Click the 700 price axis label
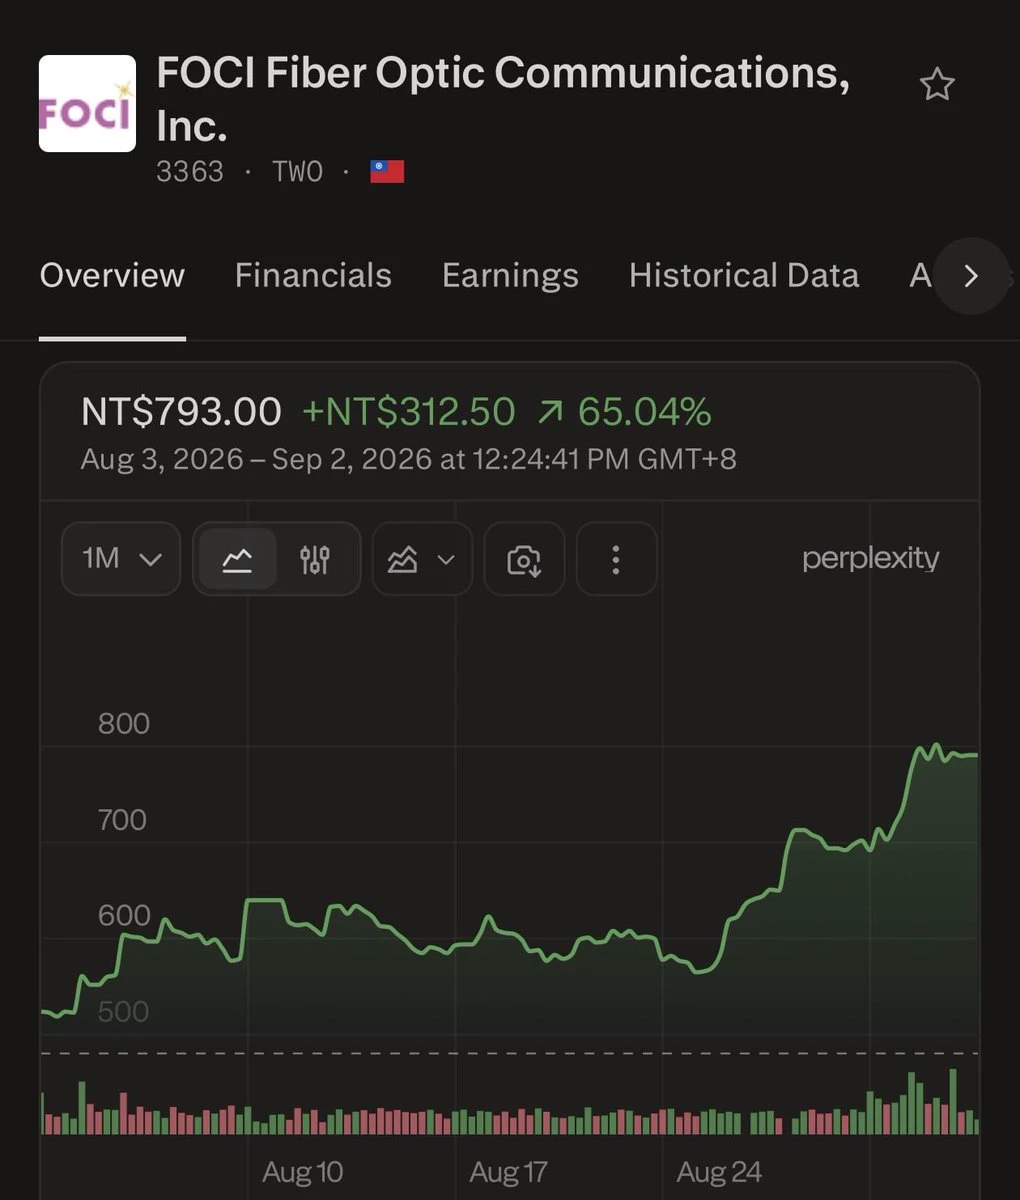Screen dimensions: 1020x1200 coord(123,819)
